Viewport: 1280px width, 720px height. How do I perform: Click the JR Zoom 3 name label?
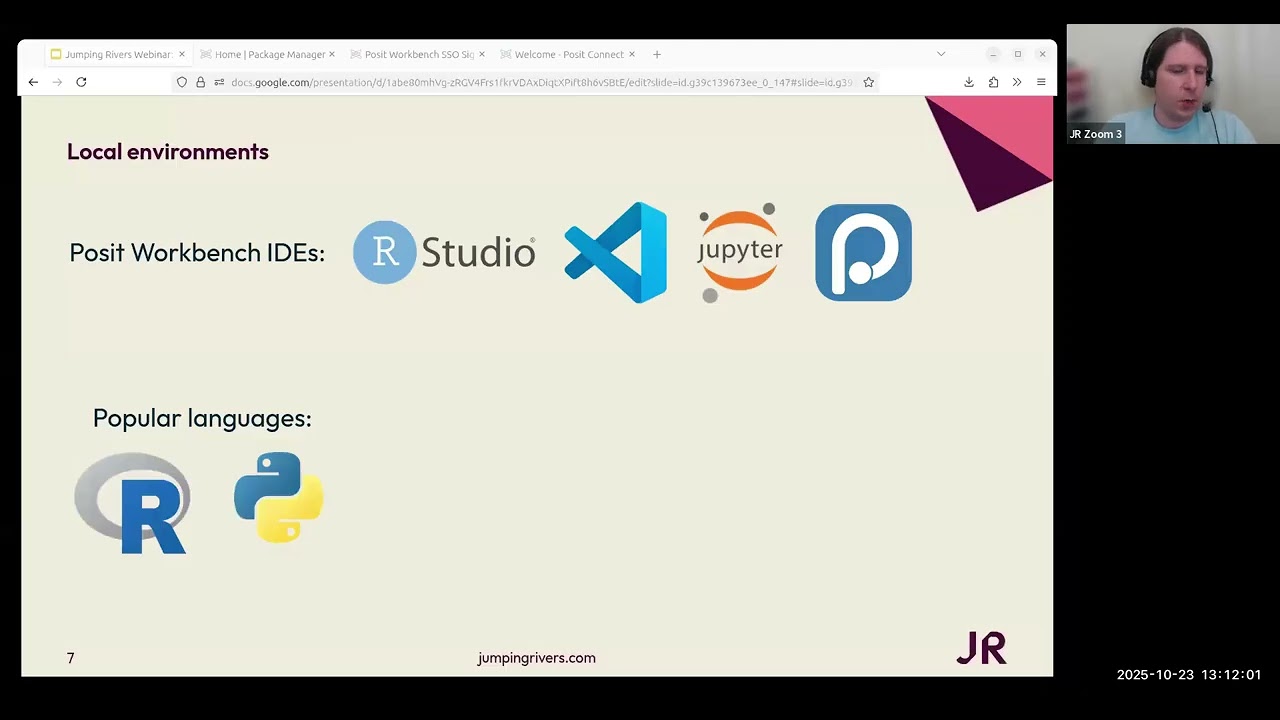[1096, 134]
